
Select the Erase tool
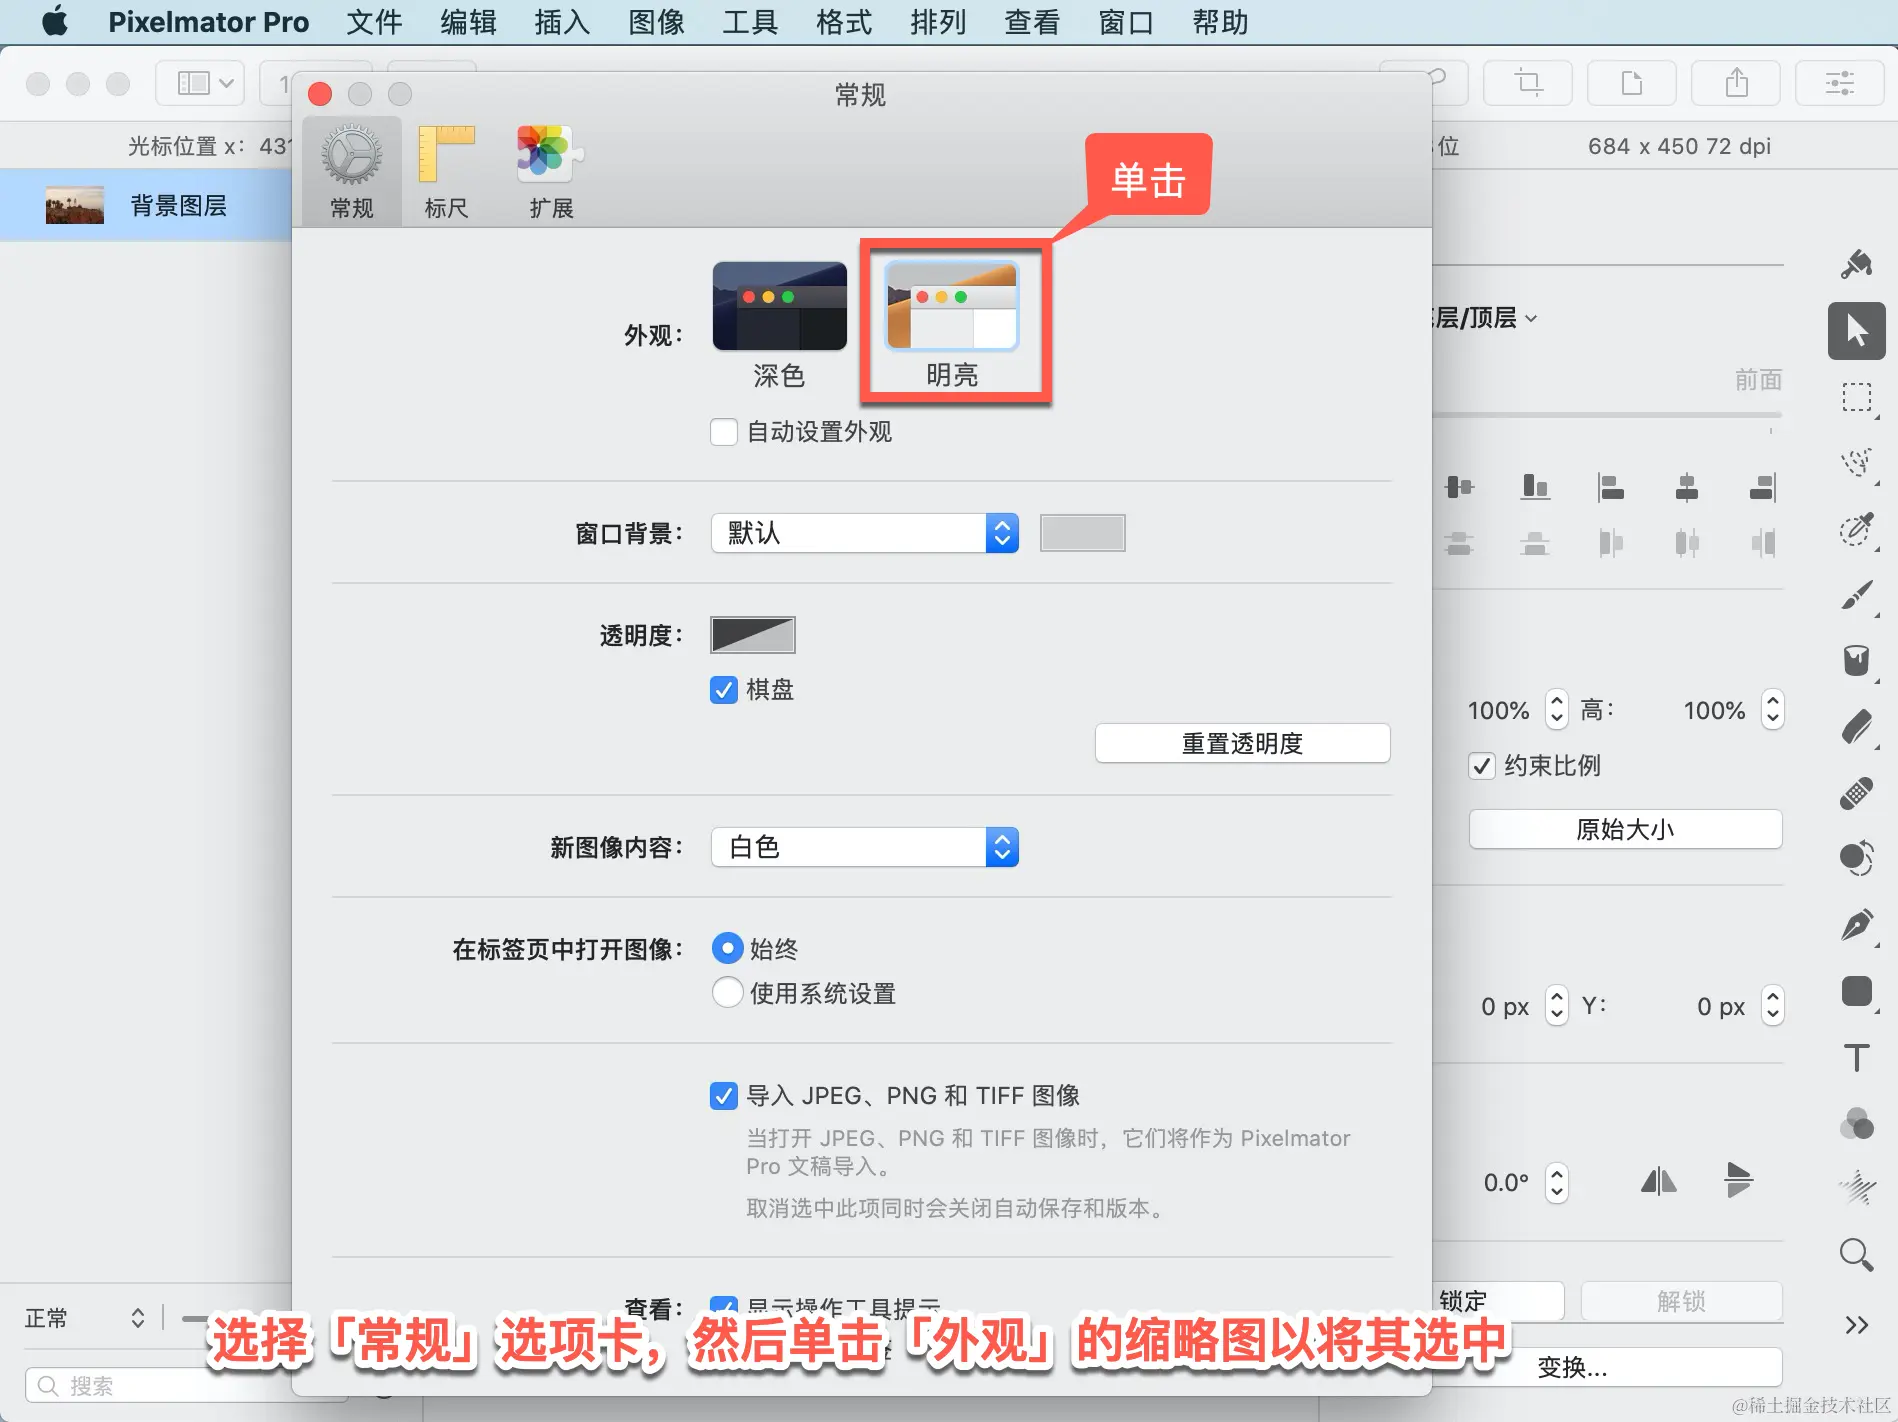(1856, 727)
